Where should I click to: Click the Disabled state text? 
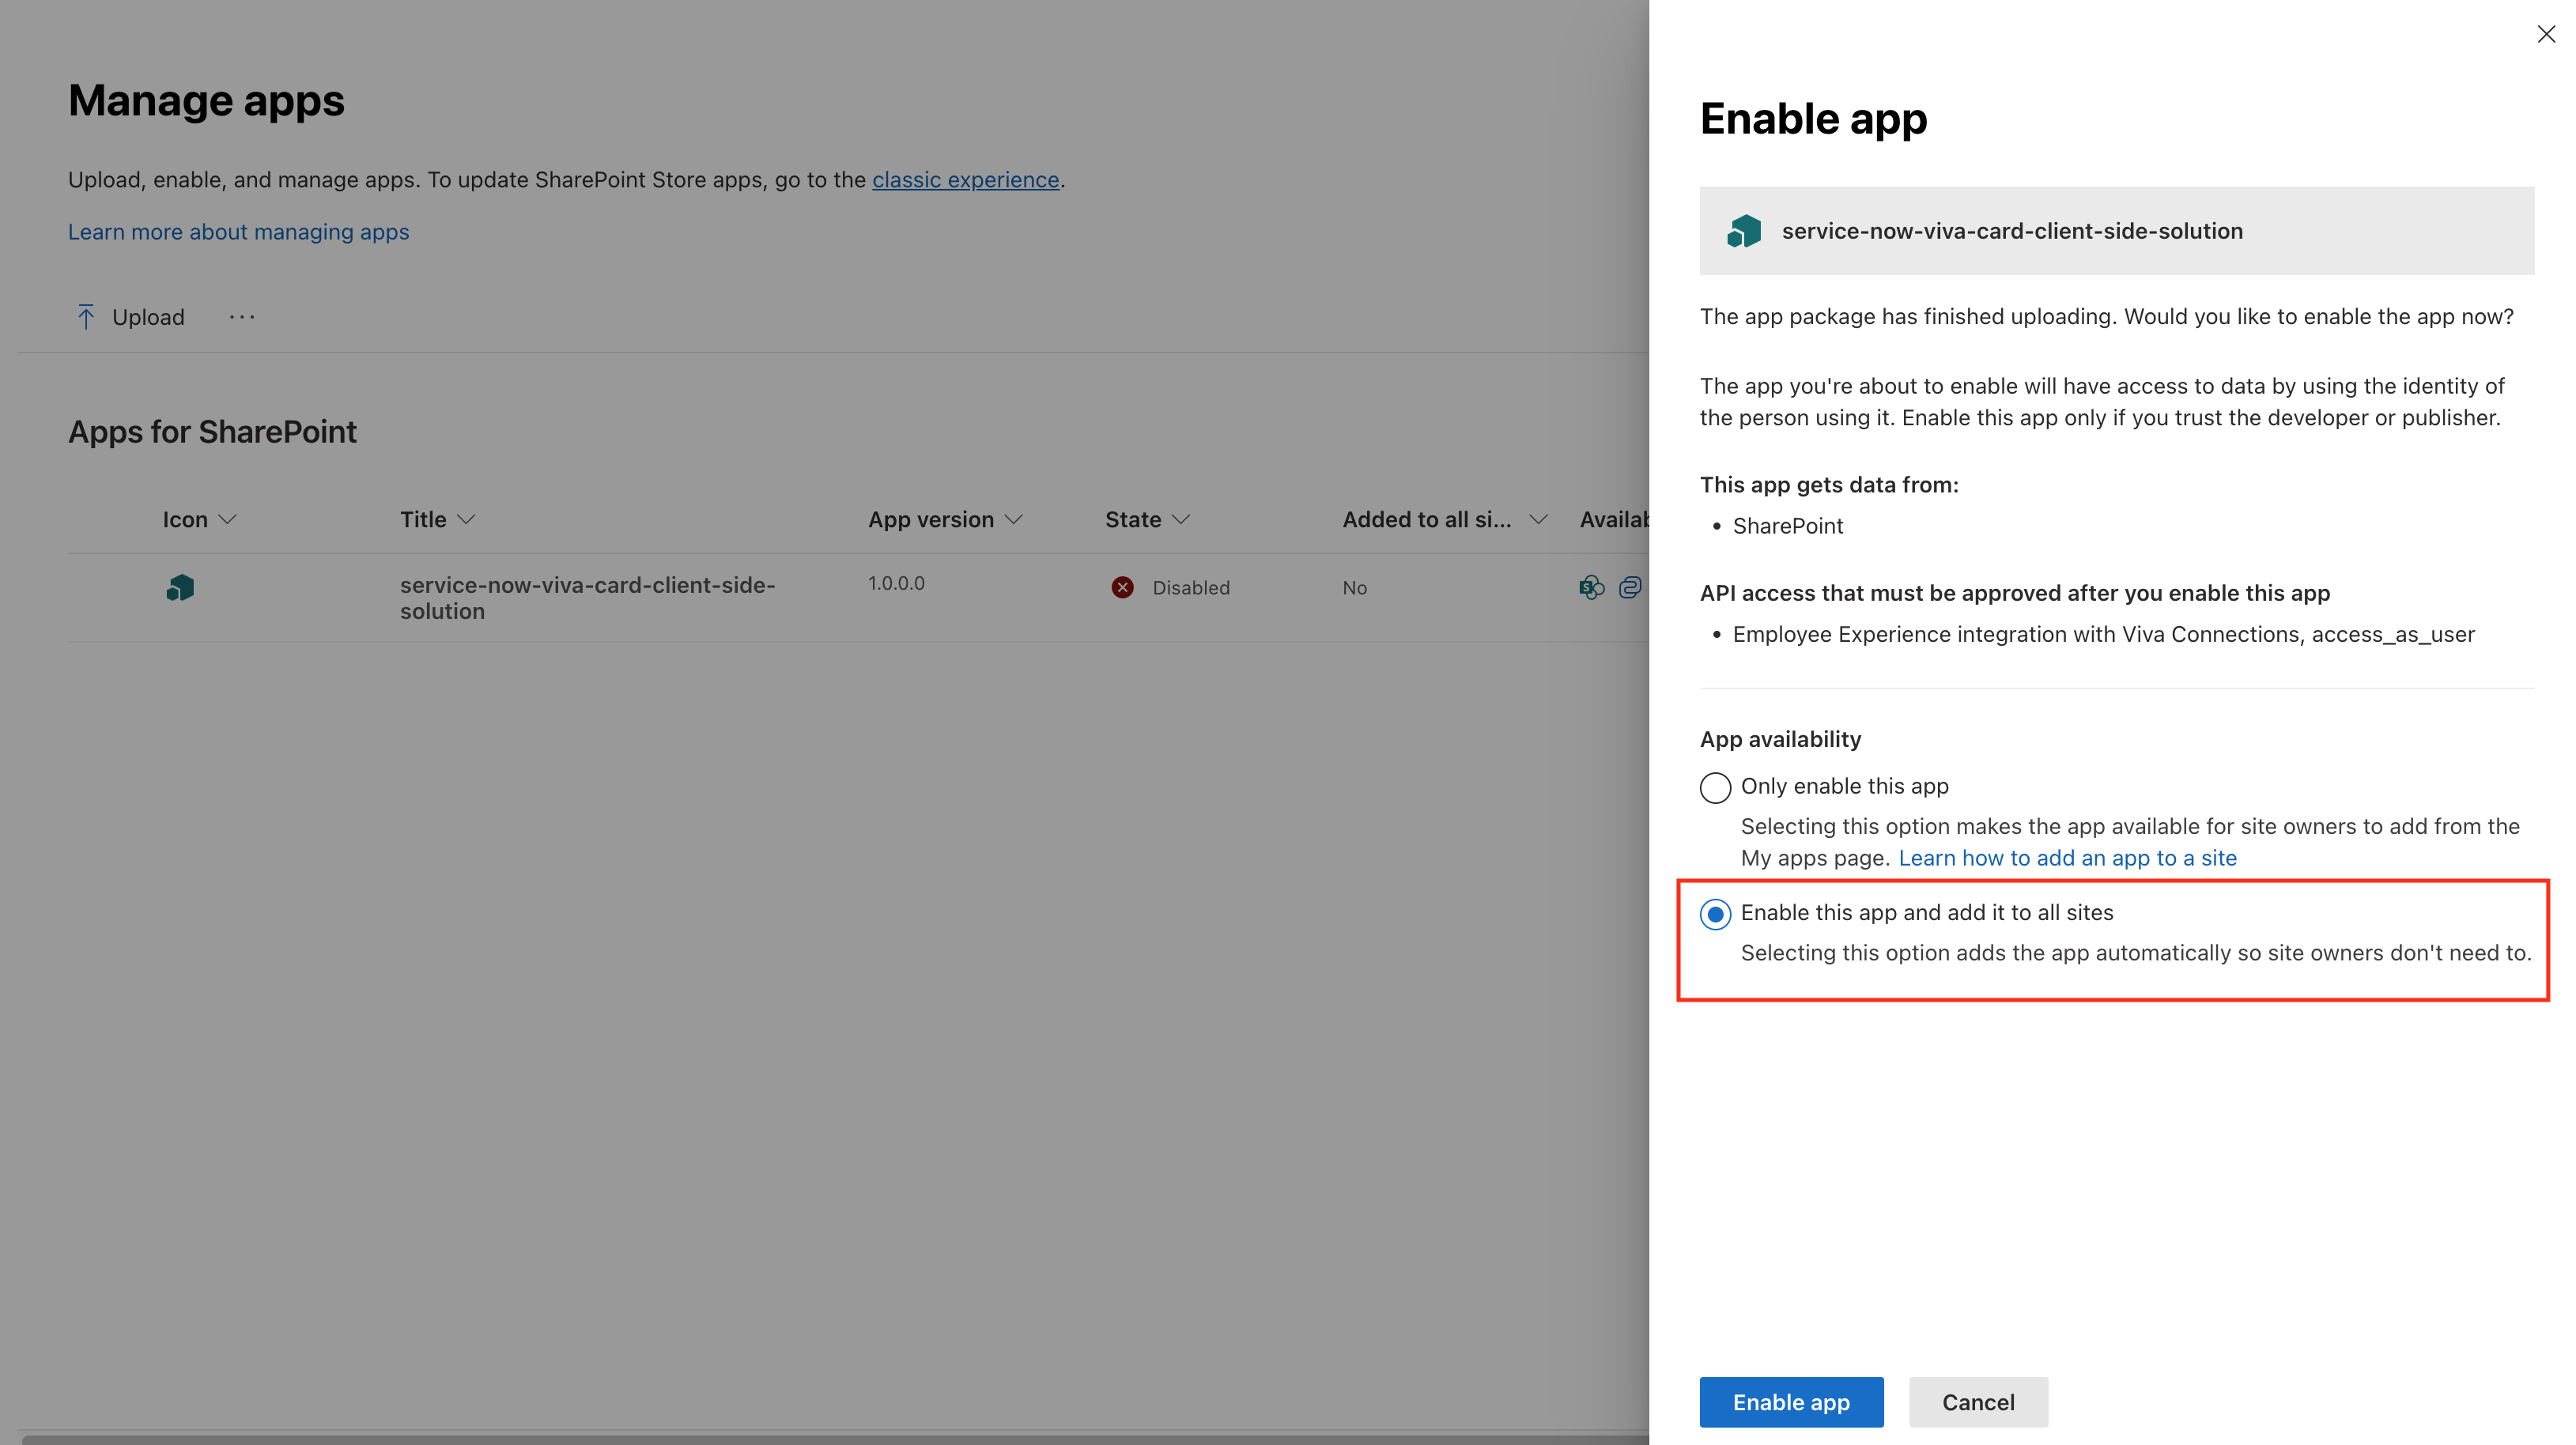(1191, 588)
